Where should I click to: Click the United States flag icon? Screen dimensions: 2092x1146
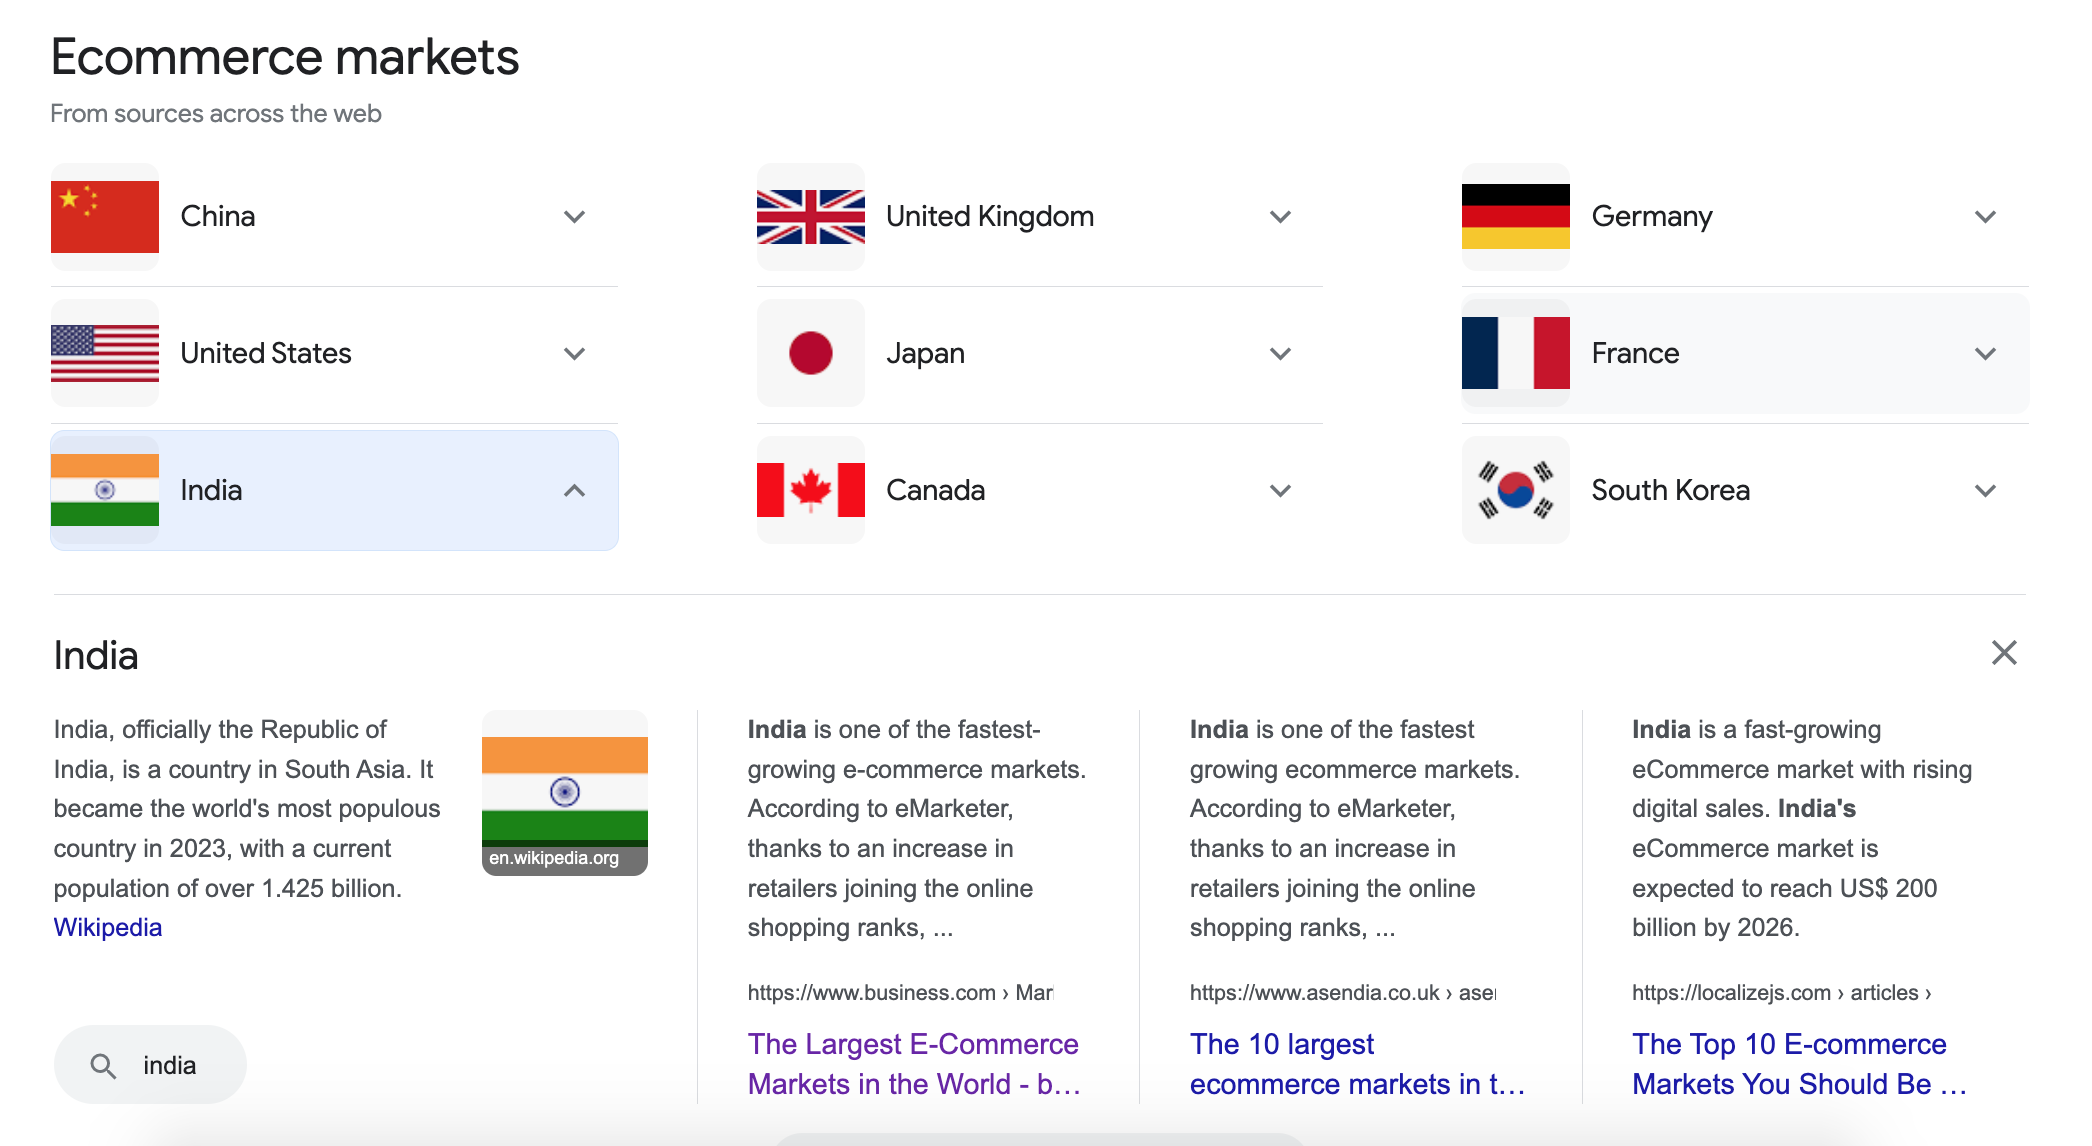(105, 353)
